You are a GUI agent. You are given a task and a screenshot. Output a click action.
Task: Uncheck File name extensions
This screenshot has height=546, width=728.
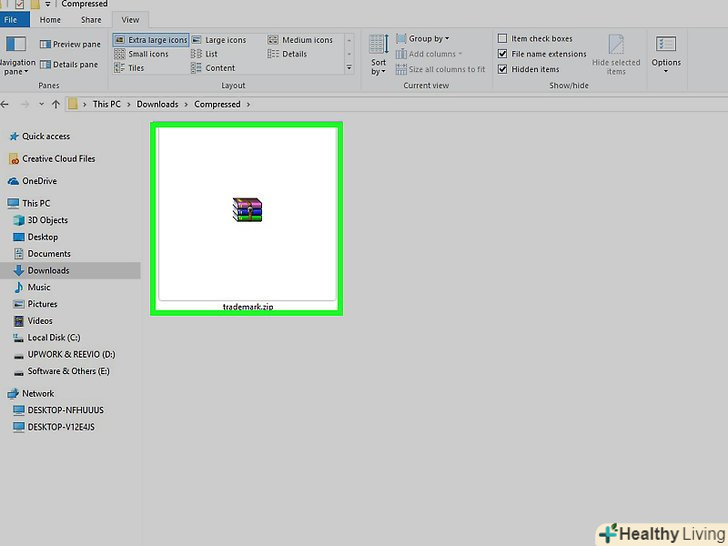pos(502,53)
